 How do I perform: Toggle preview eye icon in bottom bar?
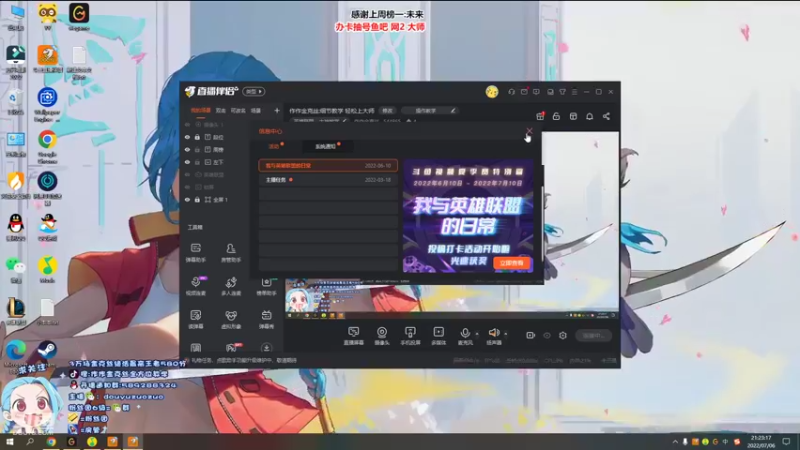pos(547,335)
